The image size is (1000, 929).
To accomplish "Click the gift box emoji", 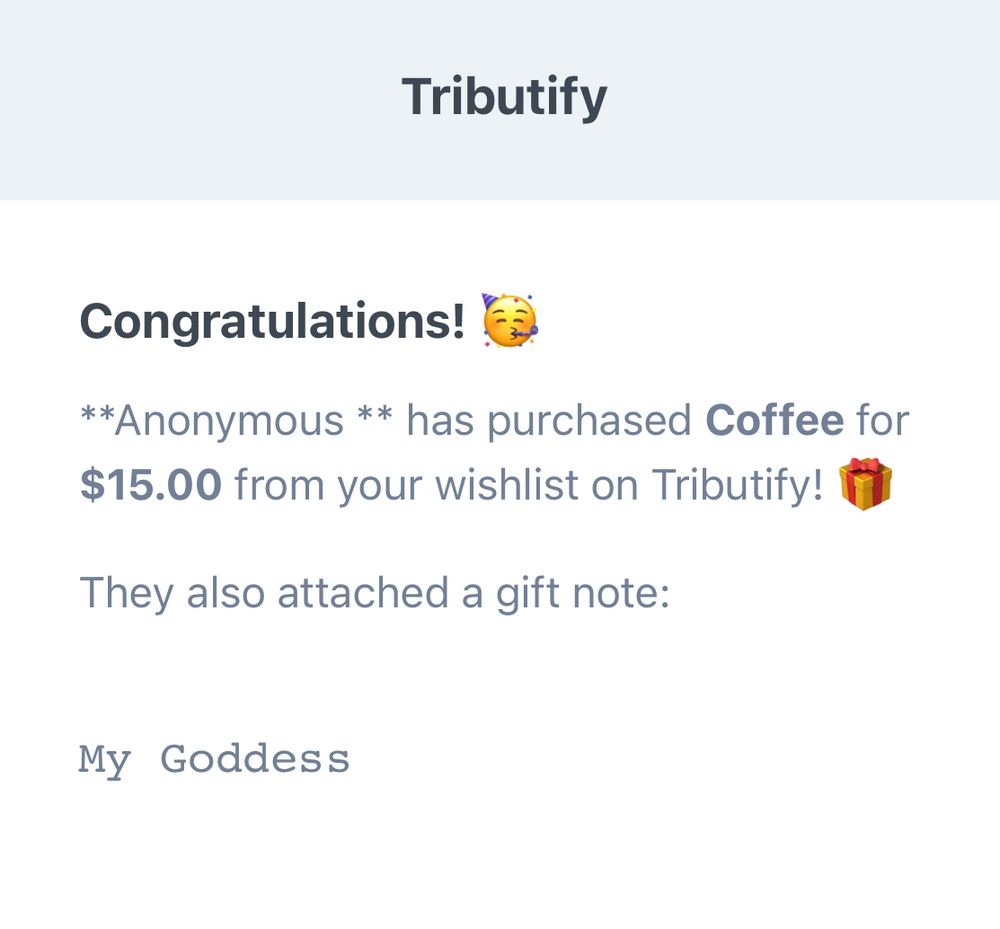I will coord(865,484).
